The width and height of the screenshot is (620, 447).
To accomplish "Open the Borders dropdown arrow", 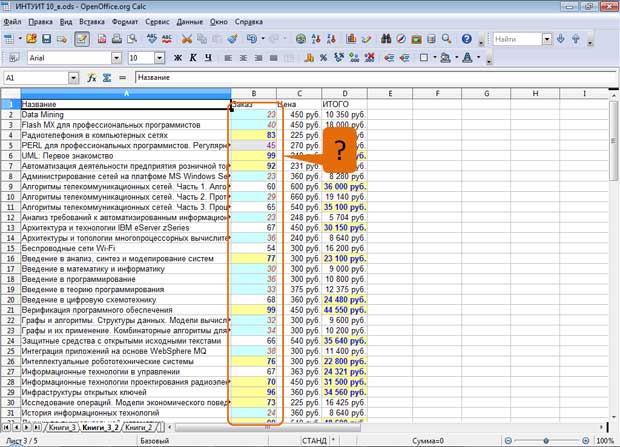I will [x=435, y=58].
